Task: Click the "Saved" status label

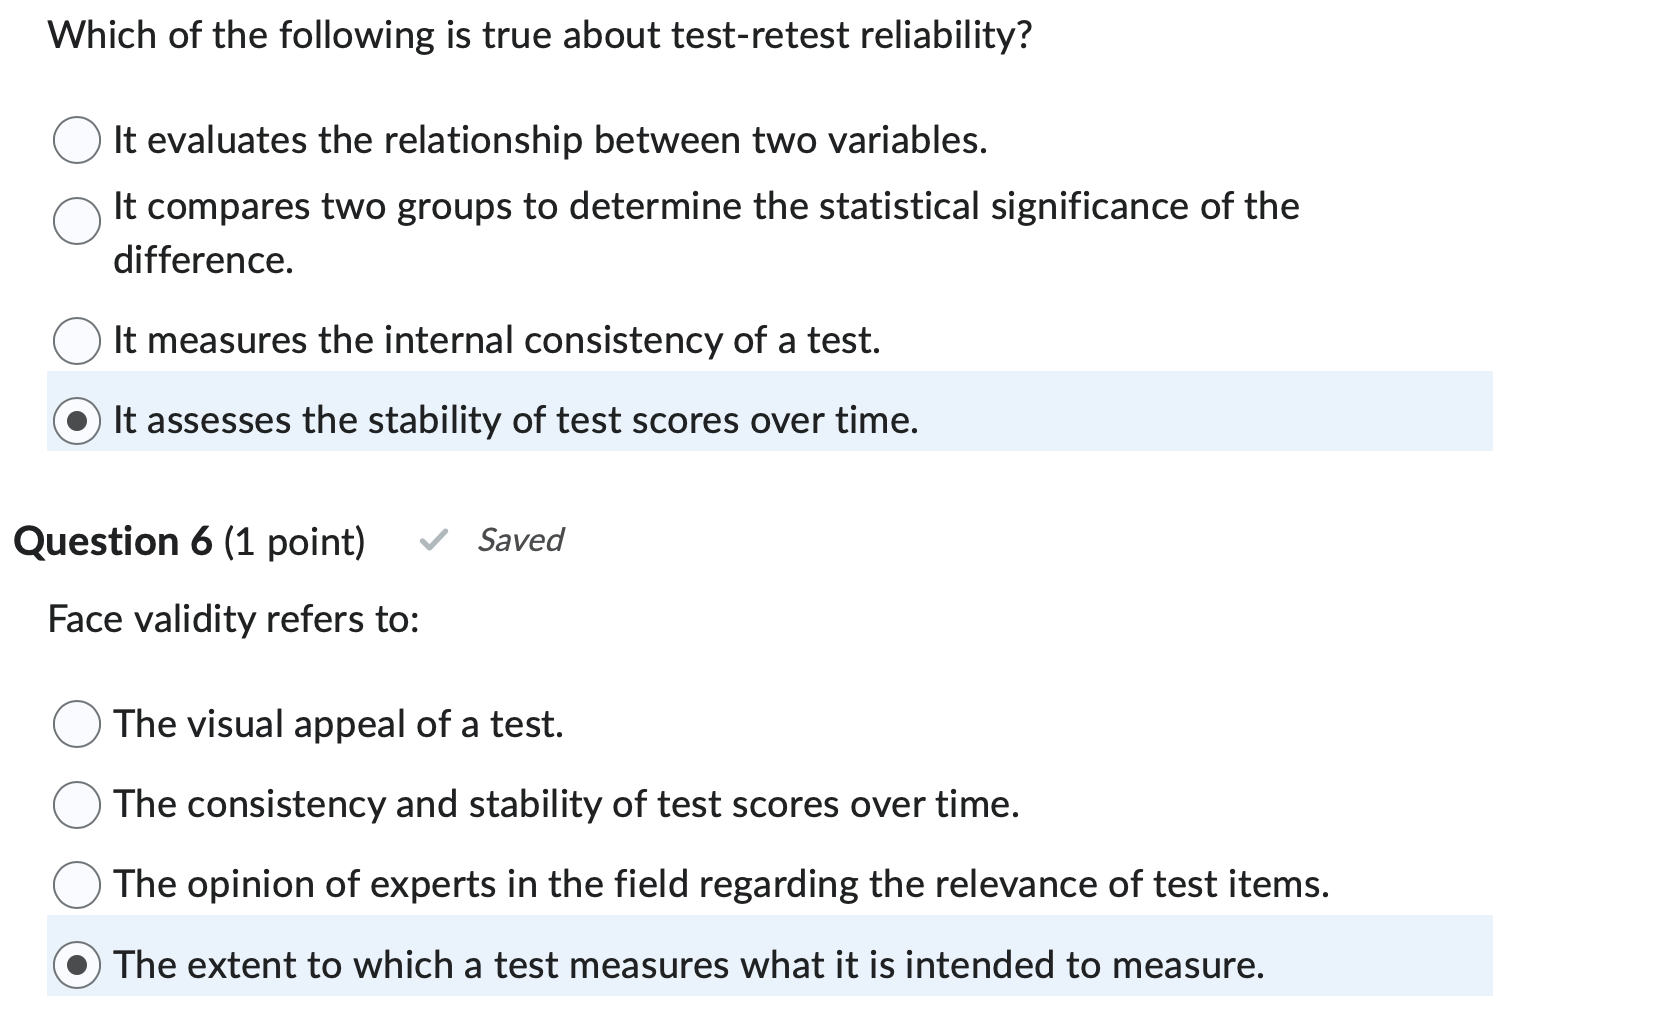Action: tap(520, 540)
